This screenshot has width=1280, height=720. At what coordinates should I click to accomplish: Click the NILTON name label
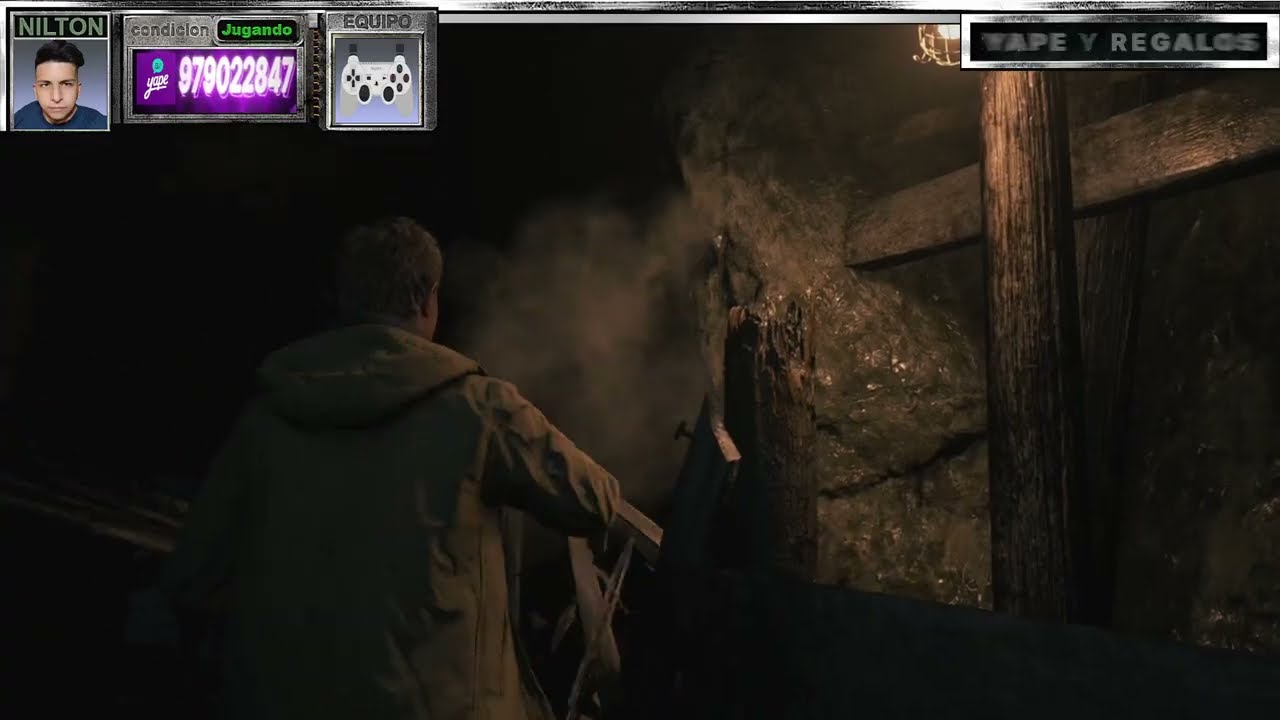[x=60, y=26]
